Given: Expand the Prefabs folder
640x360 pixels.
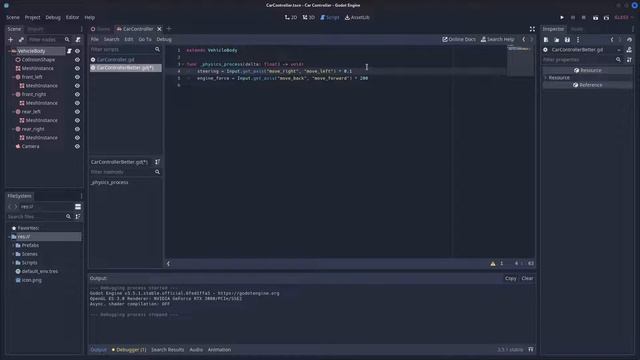Looking at the screenshot, I should 13,245.
